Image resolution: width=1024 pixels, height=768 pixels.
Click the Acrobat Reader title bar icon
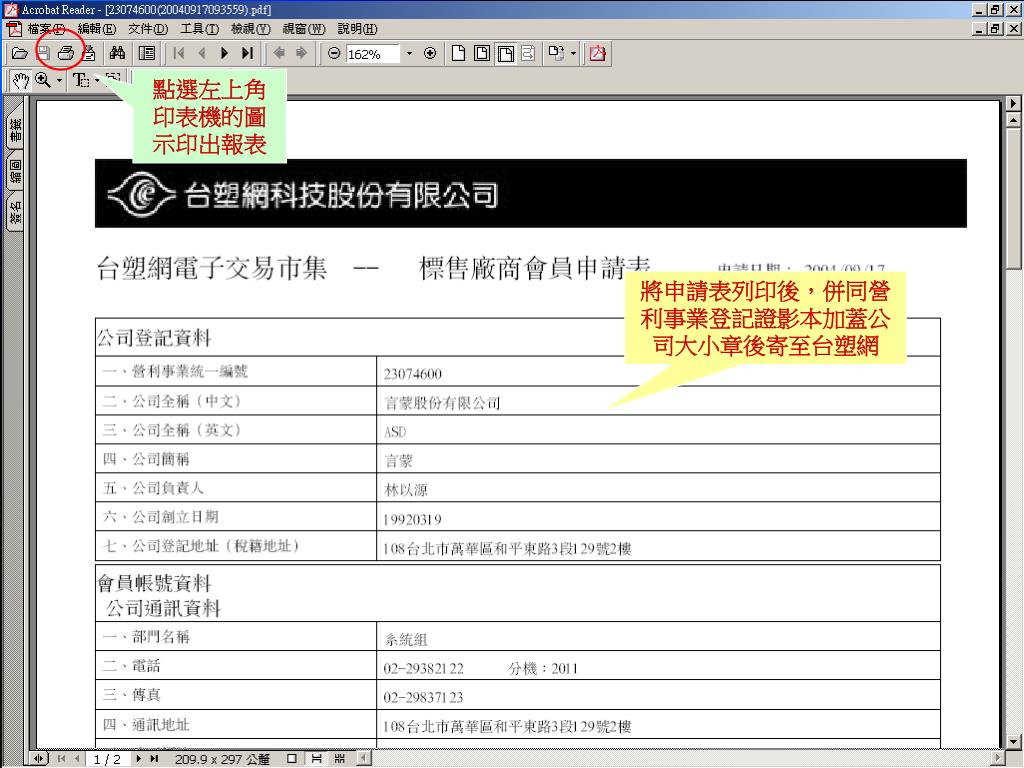tap(10, 9)
